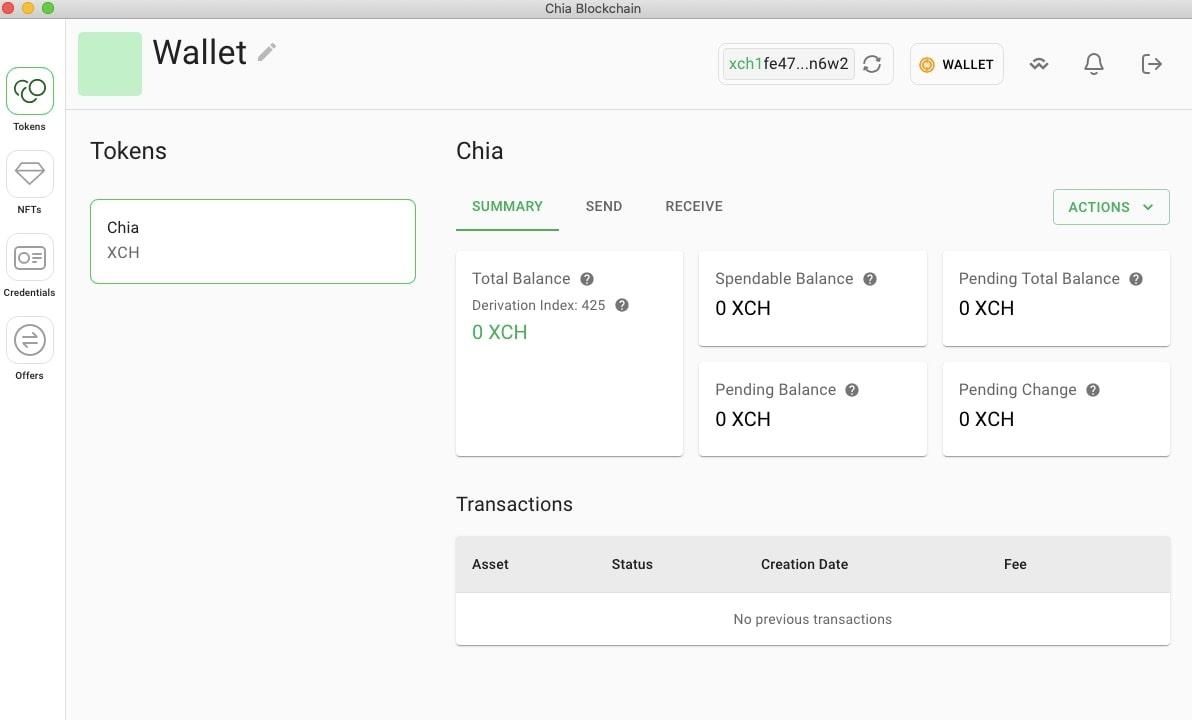
Task: Expand the ACTIONS dropdown
Action: tap(1111, 207)
